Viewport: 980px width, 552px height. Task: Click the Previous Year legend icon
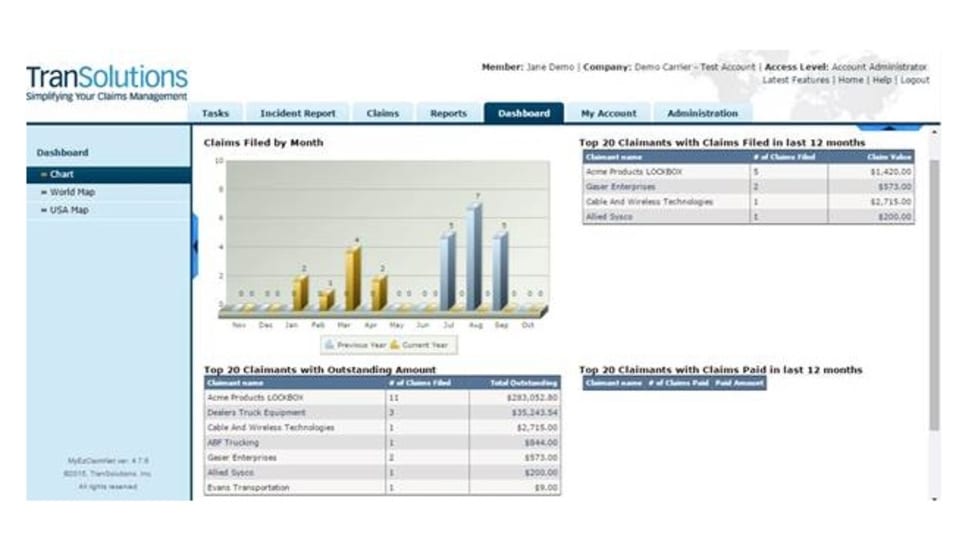[x=329, y=344]
